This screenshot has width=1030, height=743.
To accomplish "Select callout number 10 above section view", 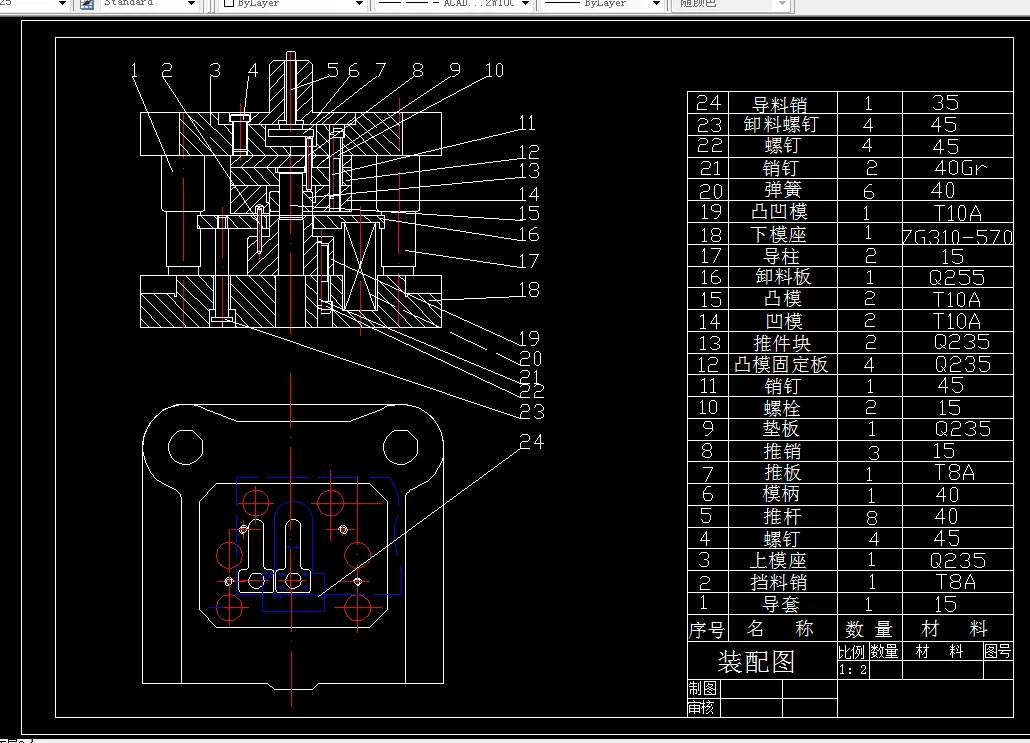I will [494, 70].
